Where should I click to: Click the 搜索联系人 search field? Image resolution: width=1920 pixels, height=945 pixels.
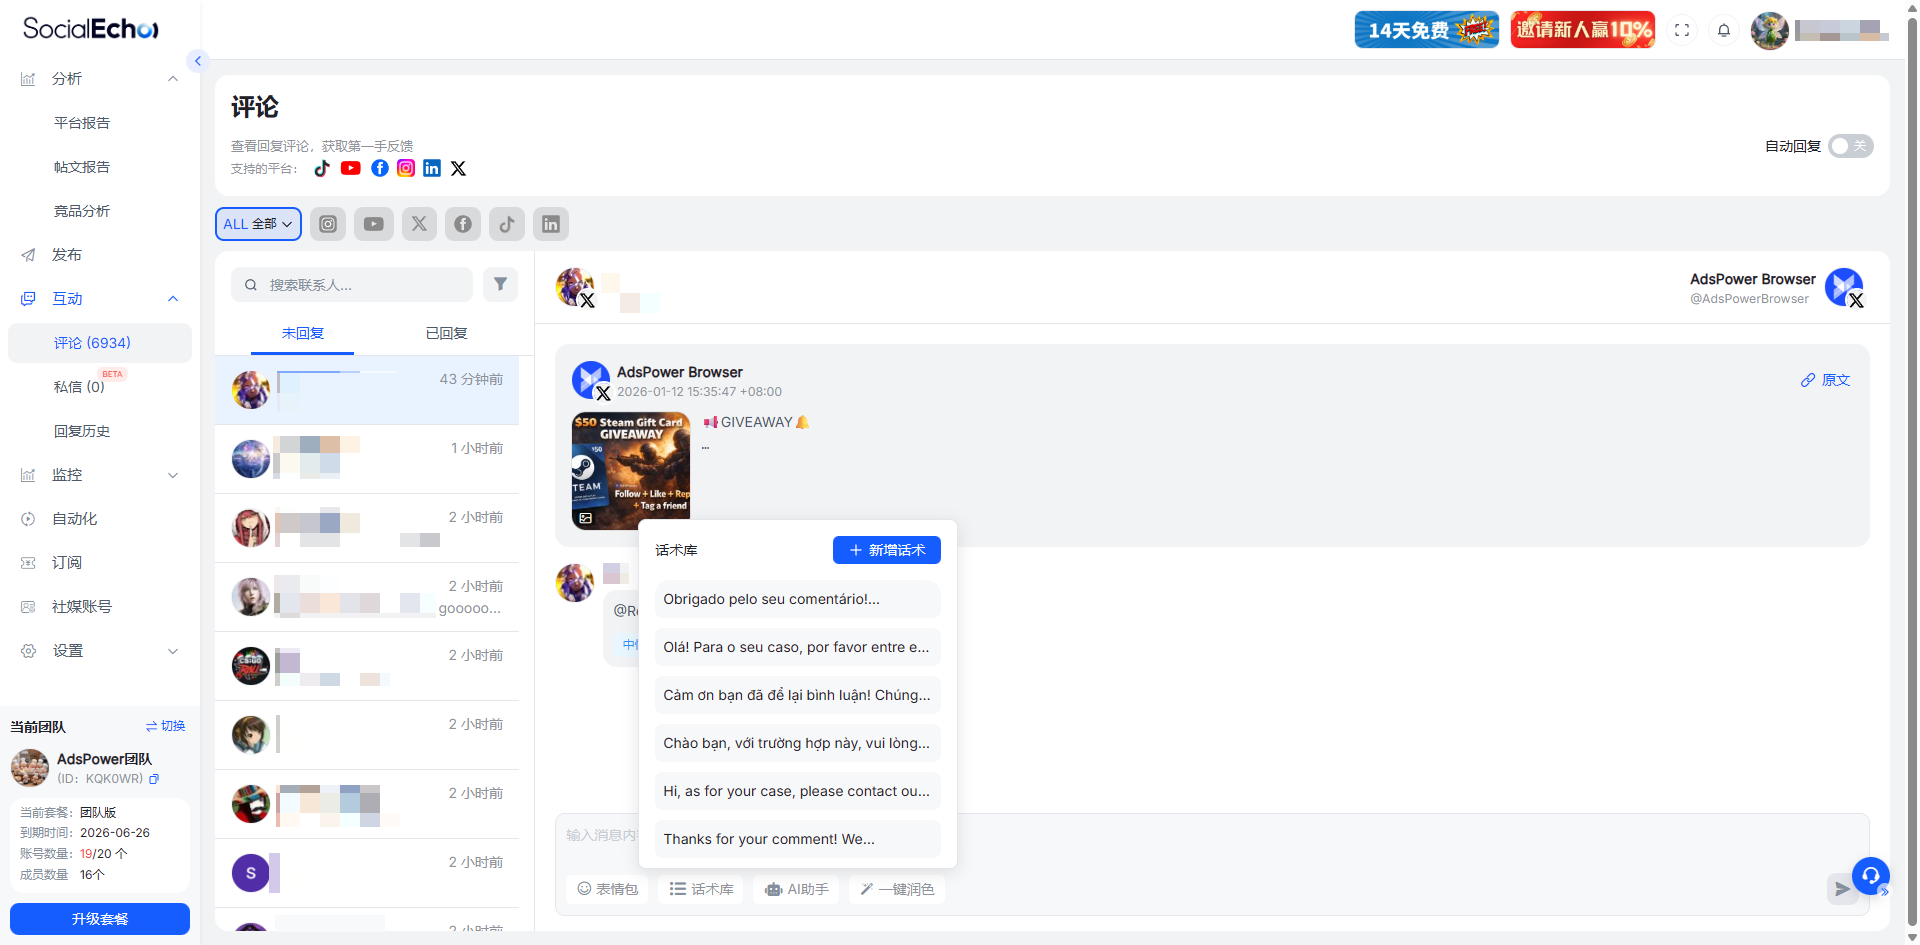pyautogui.click(x=360, y=285)
